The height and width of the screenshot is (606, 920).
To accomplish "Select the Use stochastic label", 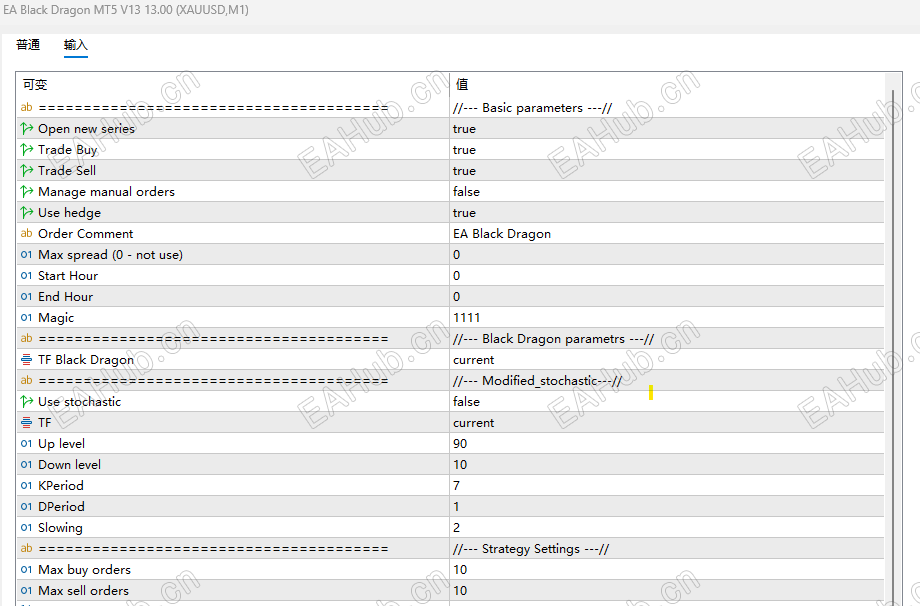I will point(79,401).
